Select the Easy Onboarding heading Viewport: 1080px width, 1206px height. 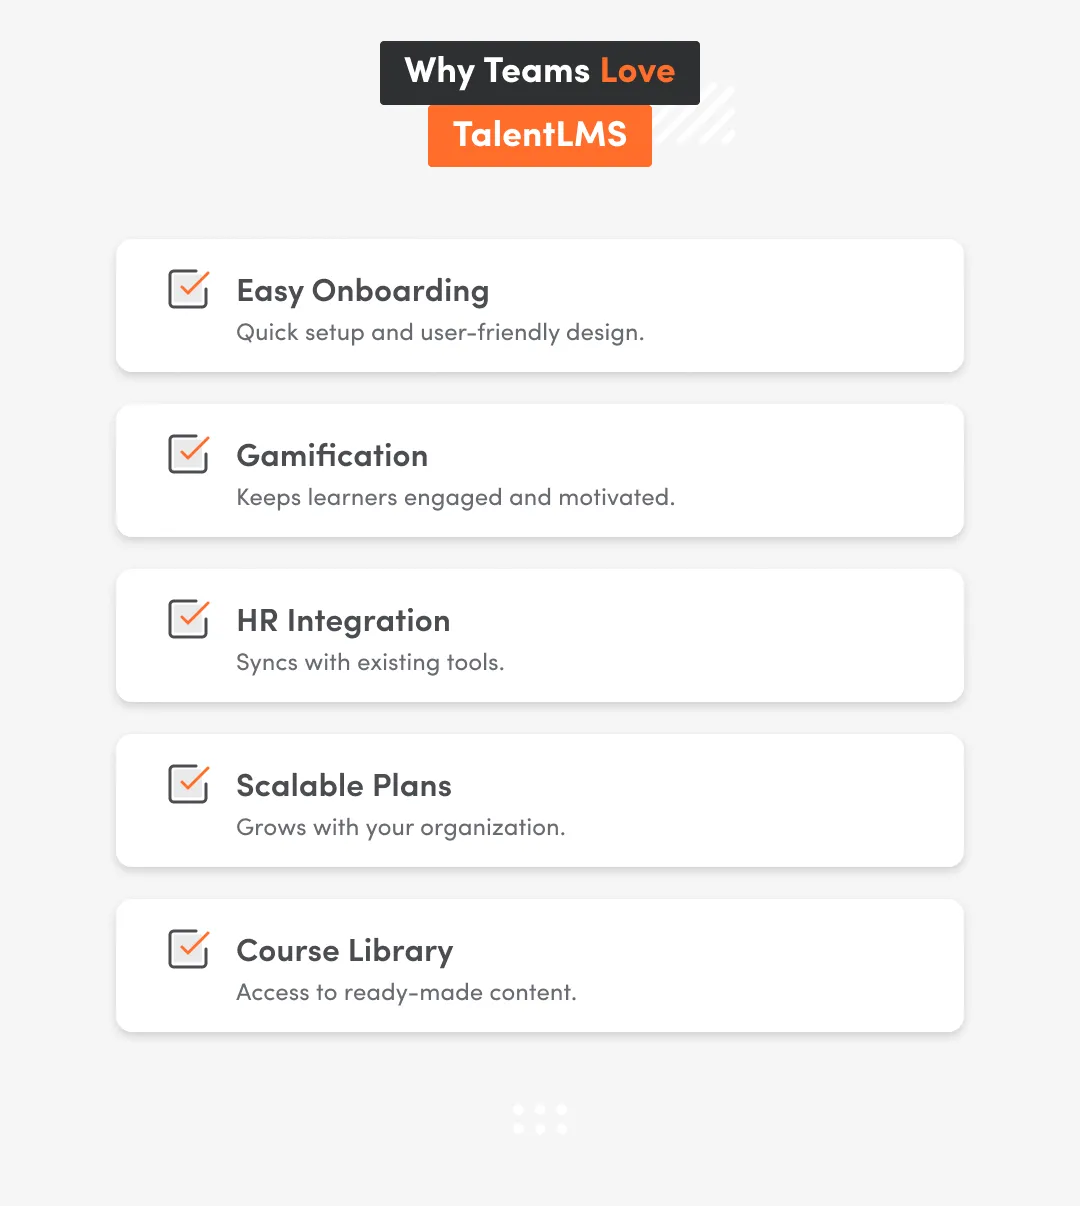[x=362, y=291]
